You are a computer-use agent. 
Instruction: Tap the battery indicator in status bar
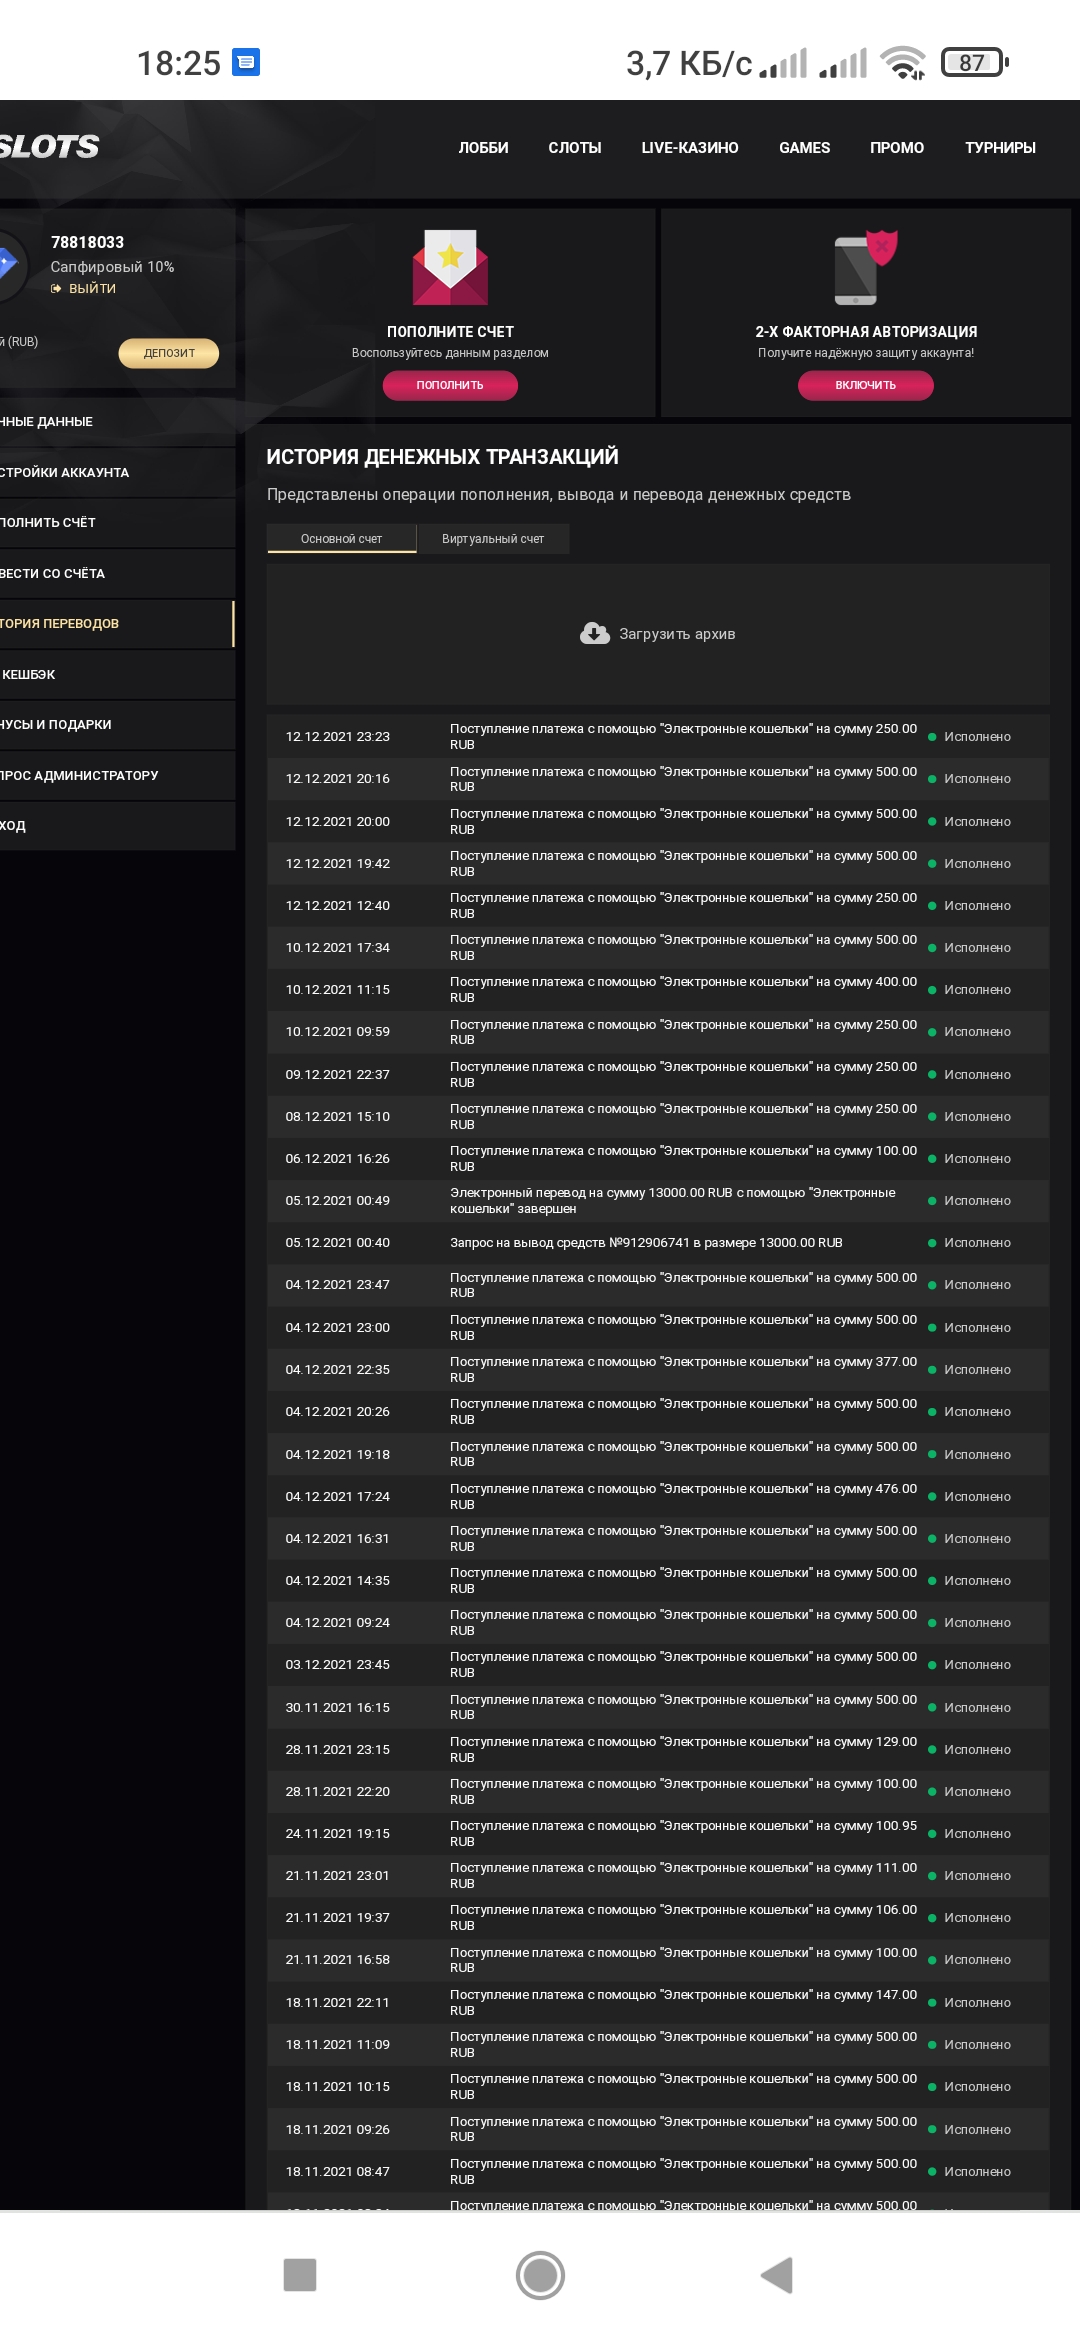point(975,63)
